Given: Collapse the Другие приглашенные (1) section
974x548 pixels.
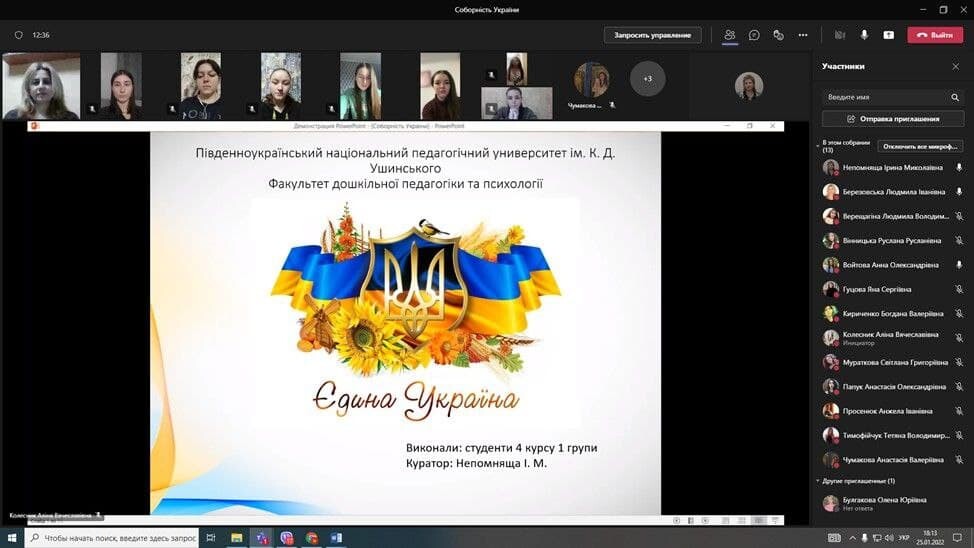Looking at the screenshot, I should click(x=818, y=481).
